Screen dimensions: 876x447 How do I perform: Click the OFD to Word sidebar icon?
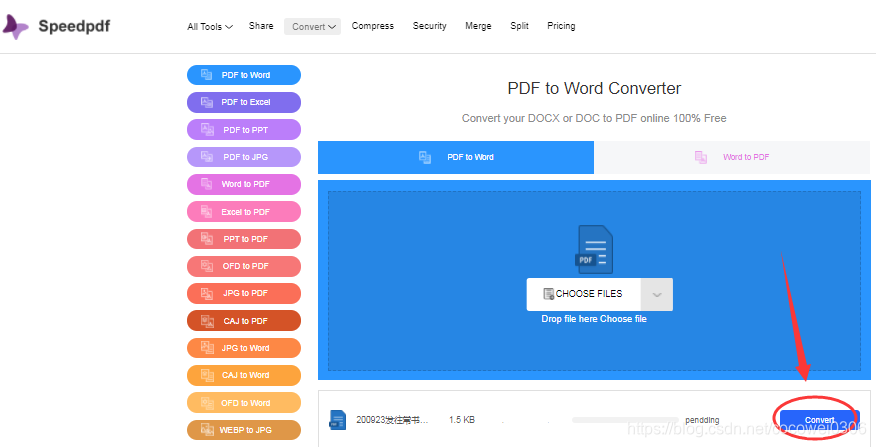207,402
